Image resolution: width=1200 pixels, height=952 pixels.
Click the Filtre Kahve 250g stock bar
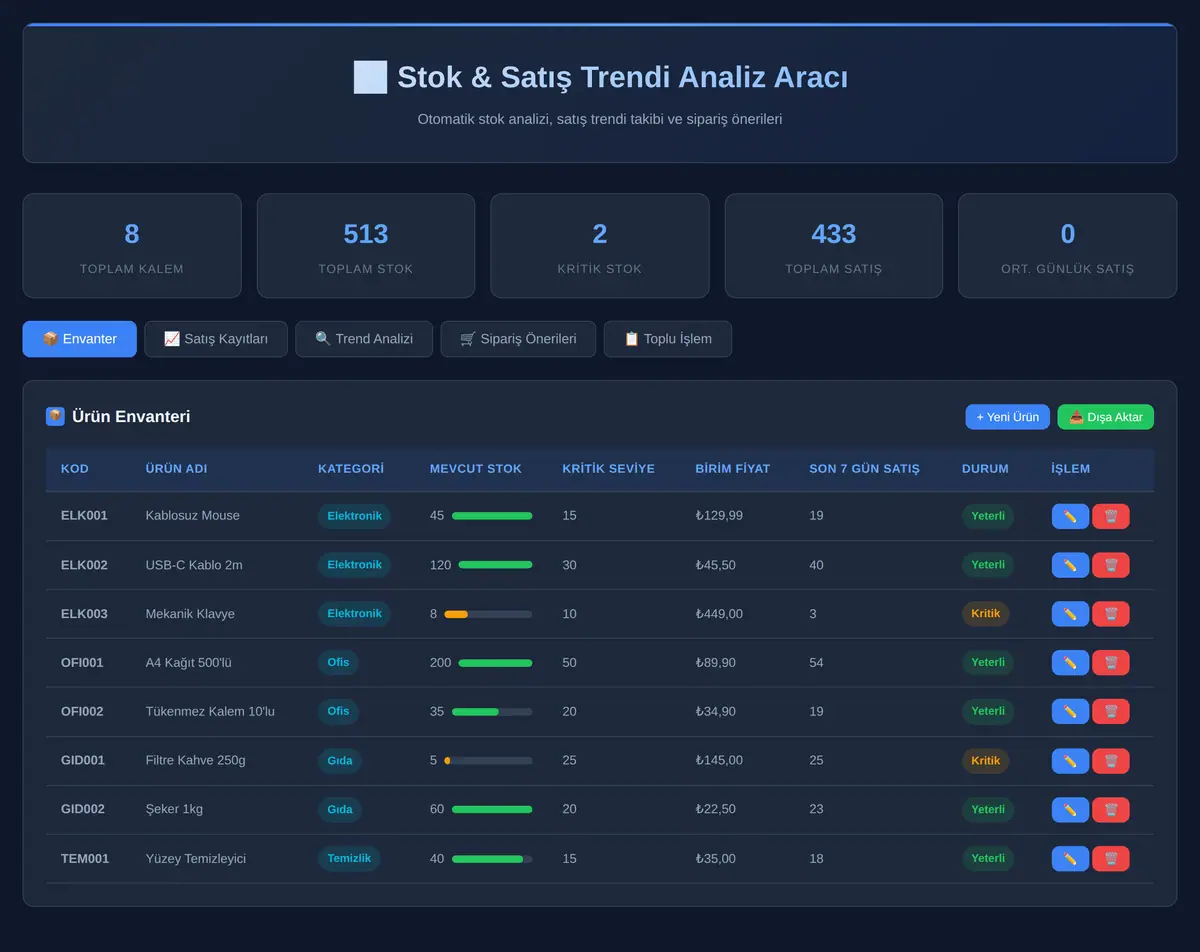point(488,761)
